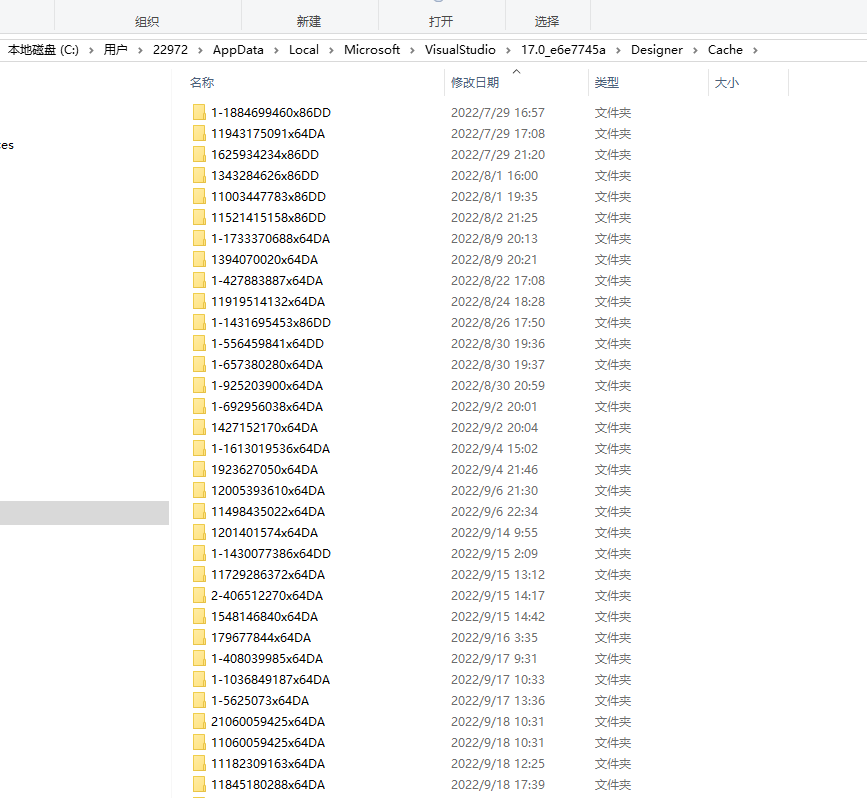Click folder icon of 1-692956038x64DA
Screen dimensions: 867x798
tap(199, 406)
